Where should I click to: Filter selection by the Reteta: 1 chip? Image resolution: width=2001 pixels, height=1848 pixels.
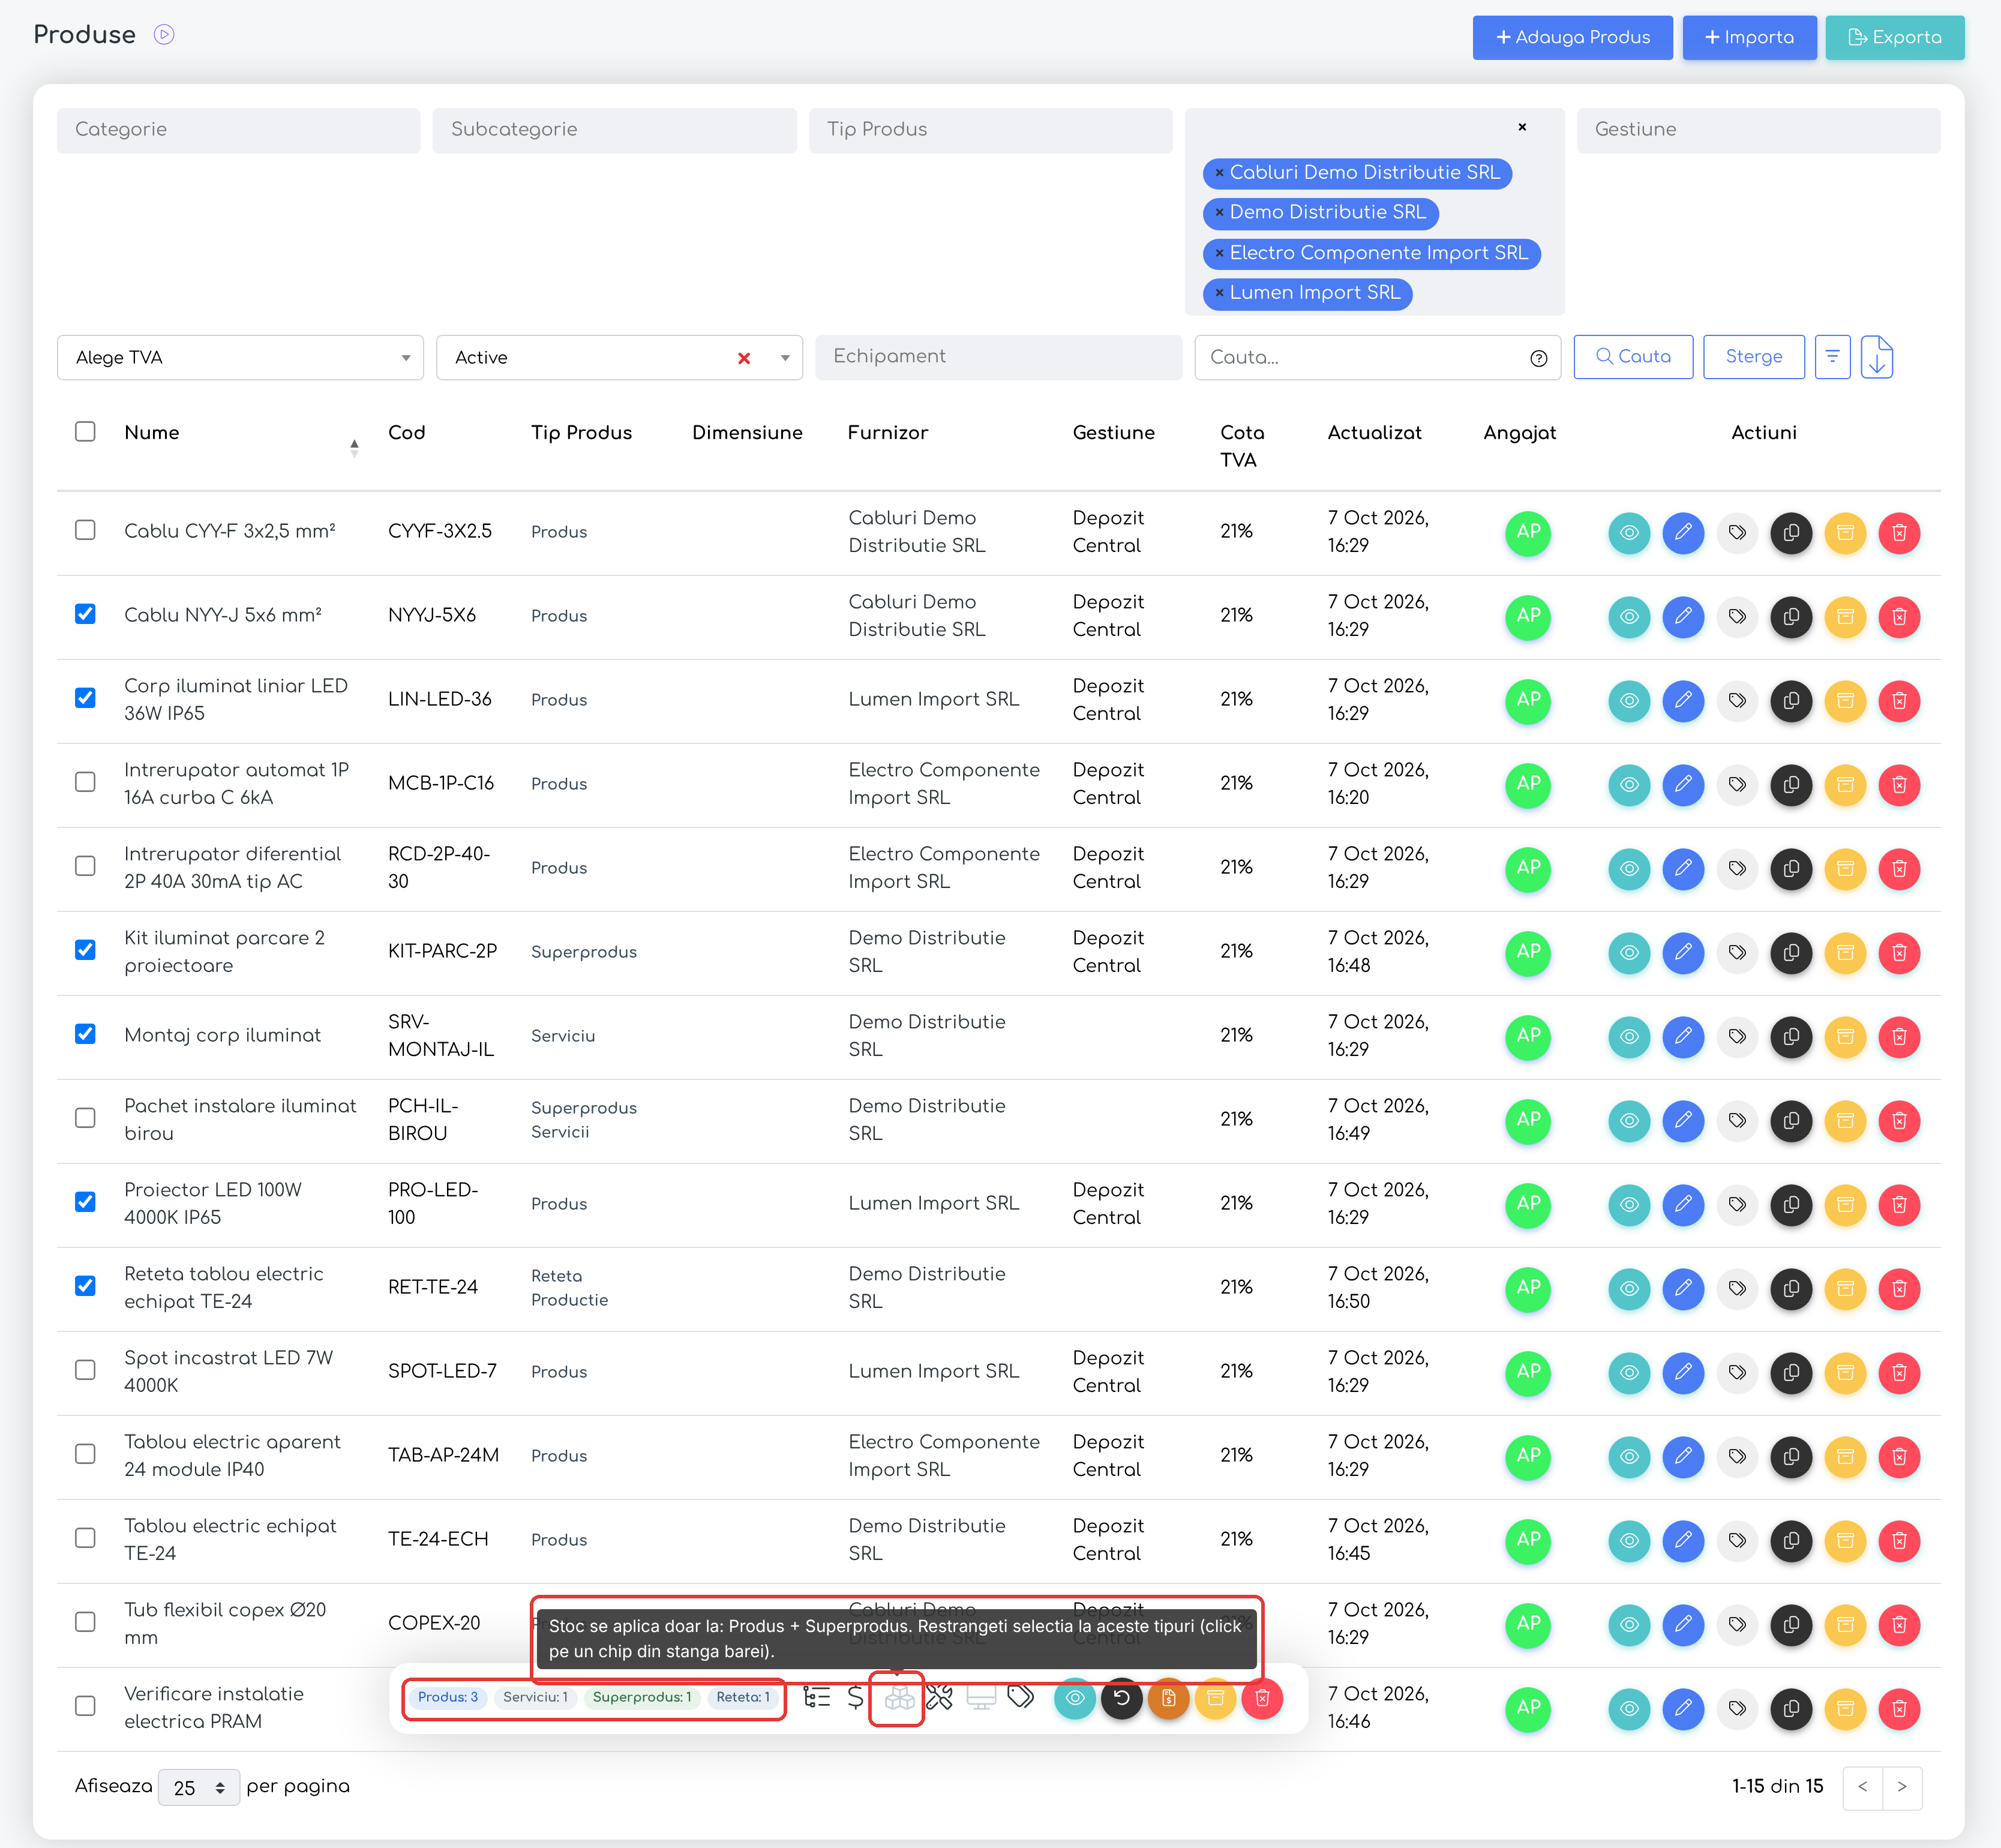(x=743, y=1697)
